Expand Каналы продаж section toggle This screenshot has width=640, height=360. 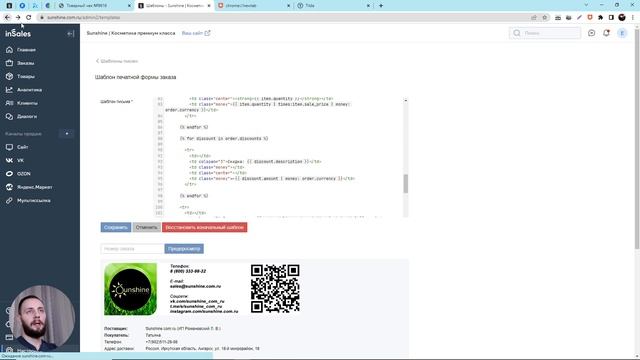67,134
